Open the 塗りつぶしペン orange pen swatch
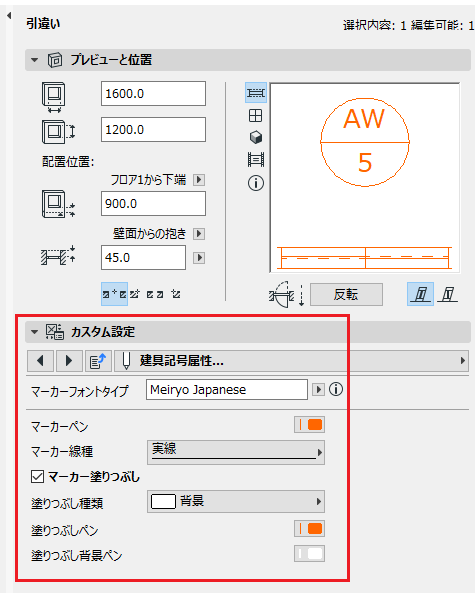The image size is (475, 593). click(x=309, y=529)
